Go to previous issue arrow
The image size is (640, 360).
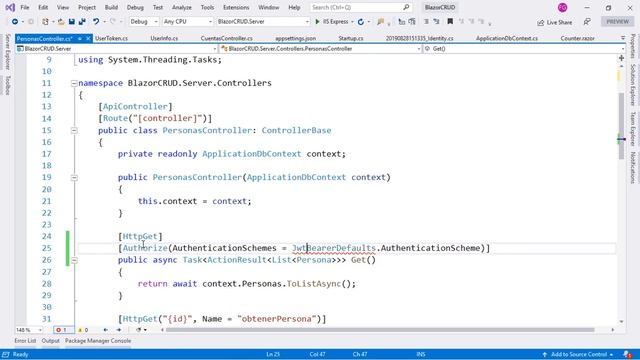click(105, 330)
